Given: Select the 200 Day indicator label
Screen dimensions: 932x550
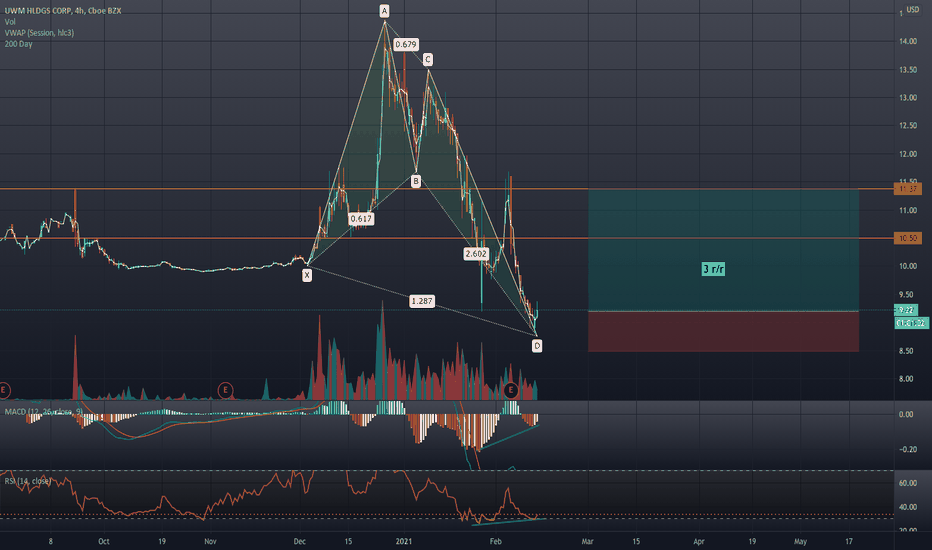Looking at the screenshot, I should coord(18,44).
